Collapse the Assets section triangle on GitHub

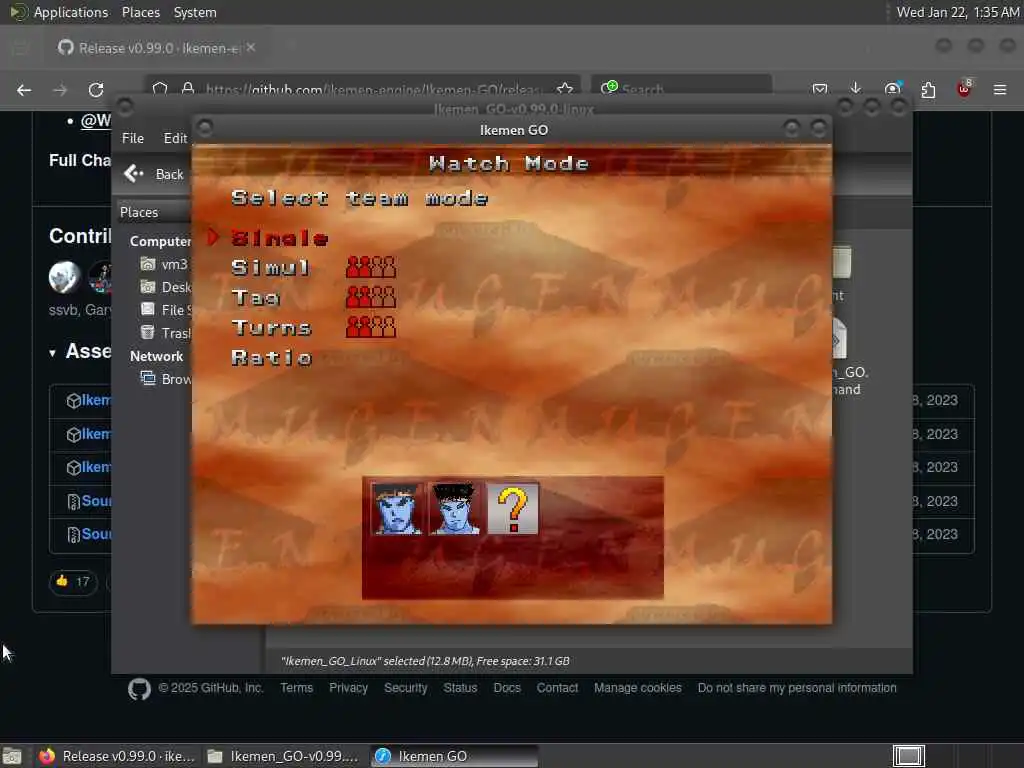52,353
